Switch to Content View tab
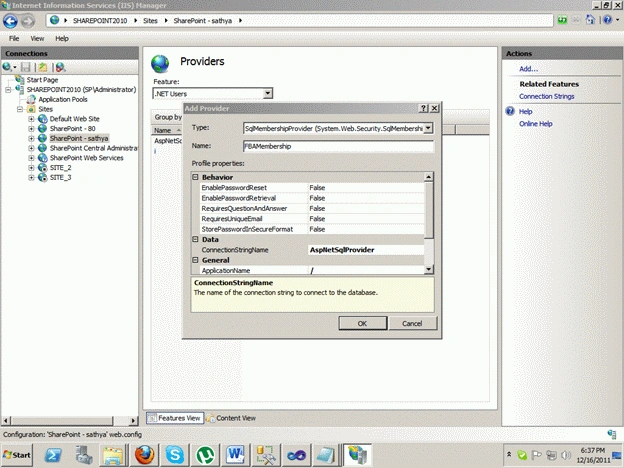 point(231,418)
